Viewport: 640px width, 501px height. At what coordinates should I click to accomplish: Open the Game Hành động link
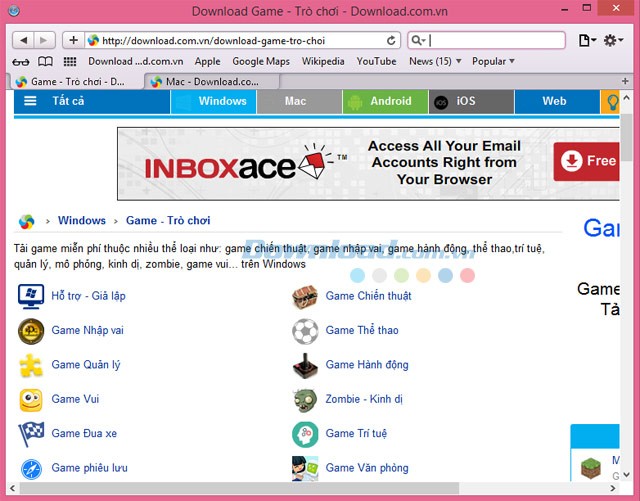367,365
